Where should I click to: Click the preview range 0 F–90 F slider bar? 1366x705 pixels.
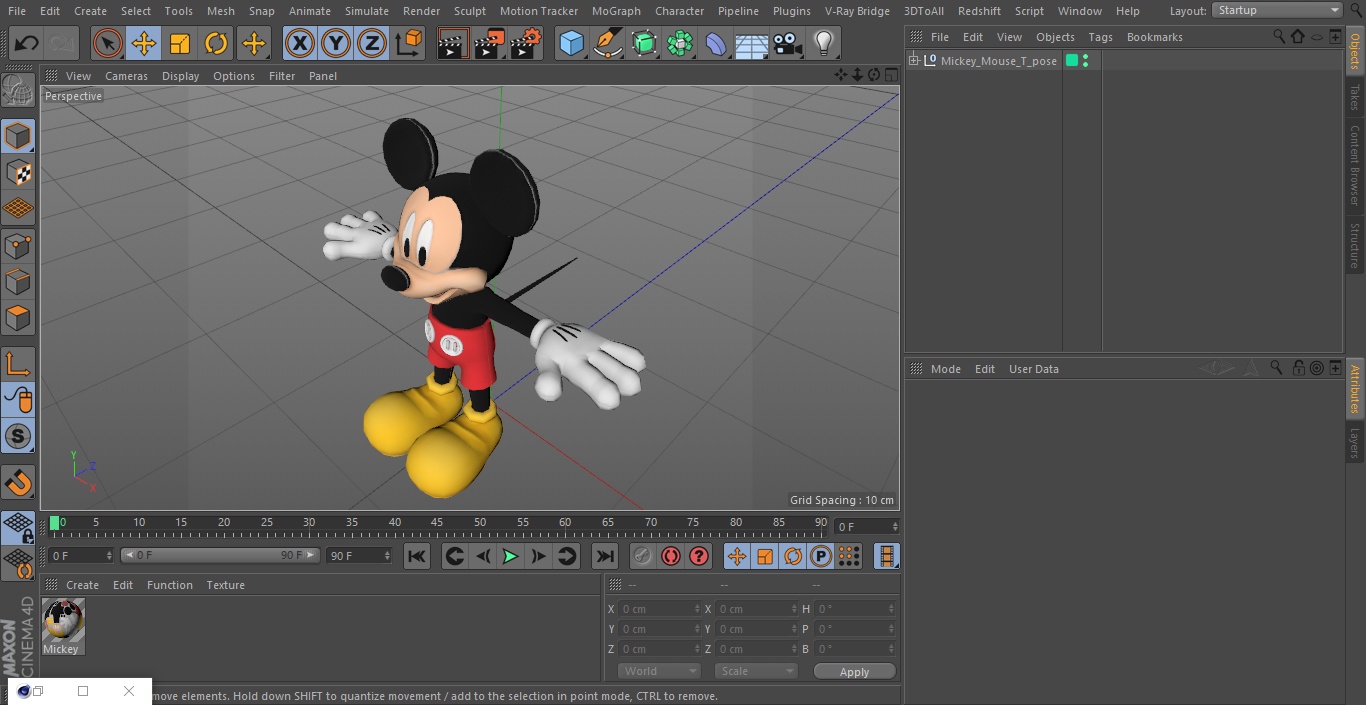tap(220, 555)
